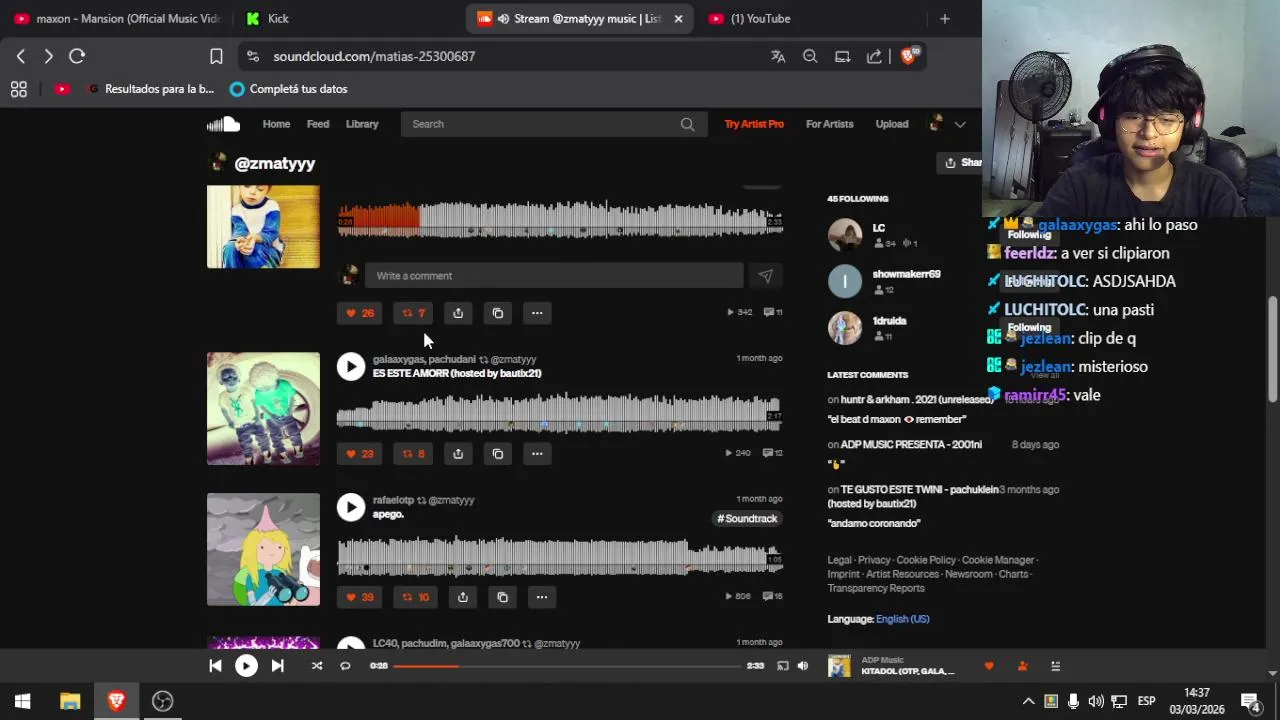Open a new browser tab

[x=944, y=18]
